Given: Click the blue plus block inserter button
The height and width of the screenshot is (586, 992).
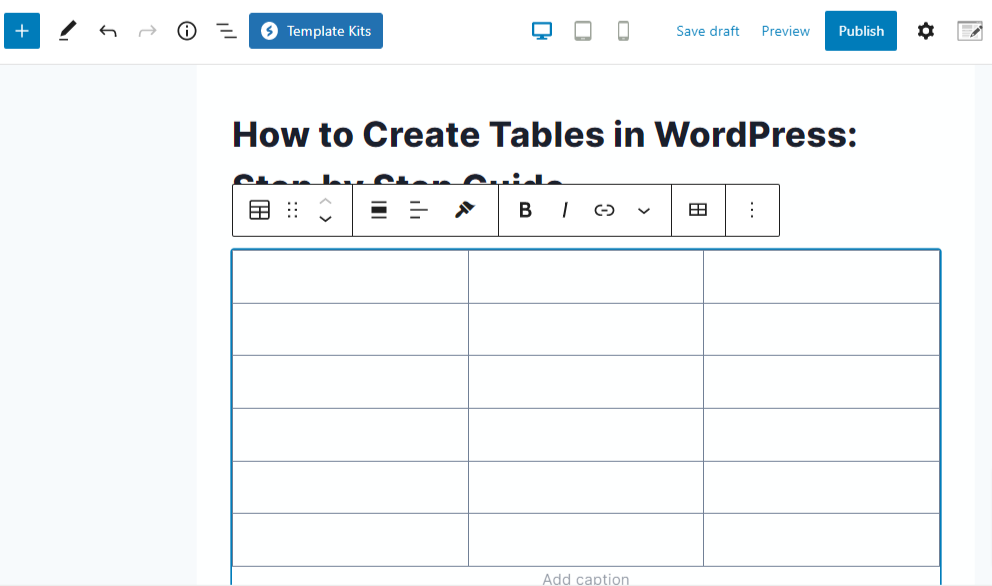Looking at the screenshot, I should 22,31.
